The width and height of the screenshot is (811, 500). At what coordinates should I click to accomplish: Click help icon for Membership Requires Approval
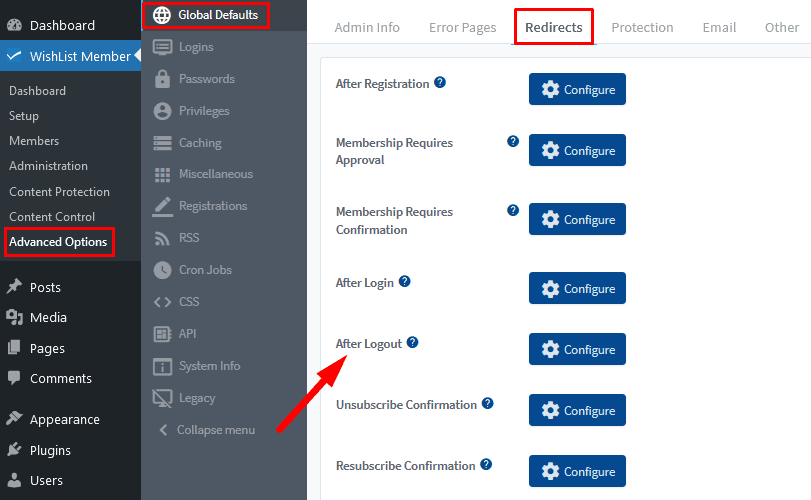(x=513, y=142)
